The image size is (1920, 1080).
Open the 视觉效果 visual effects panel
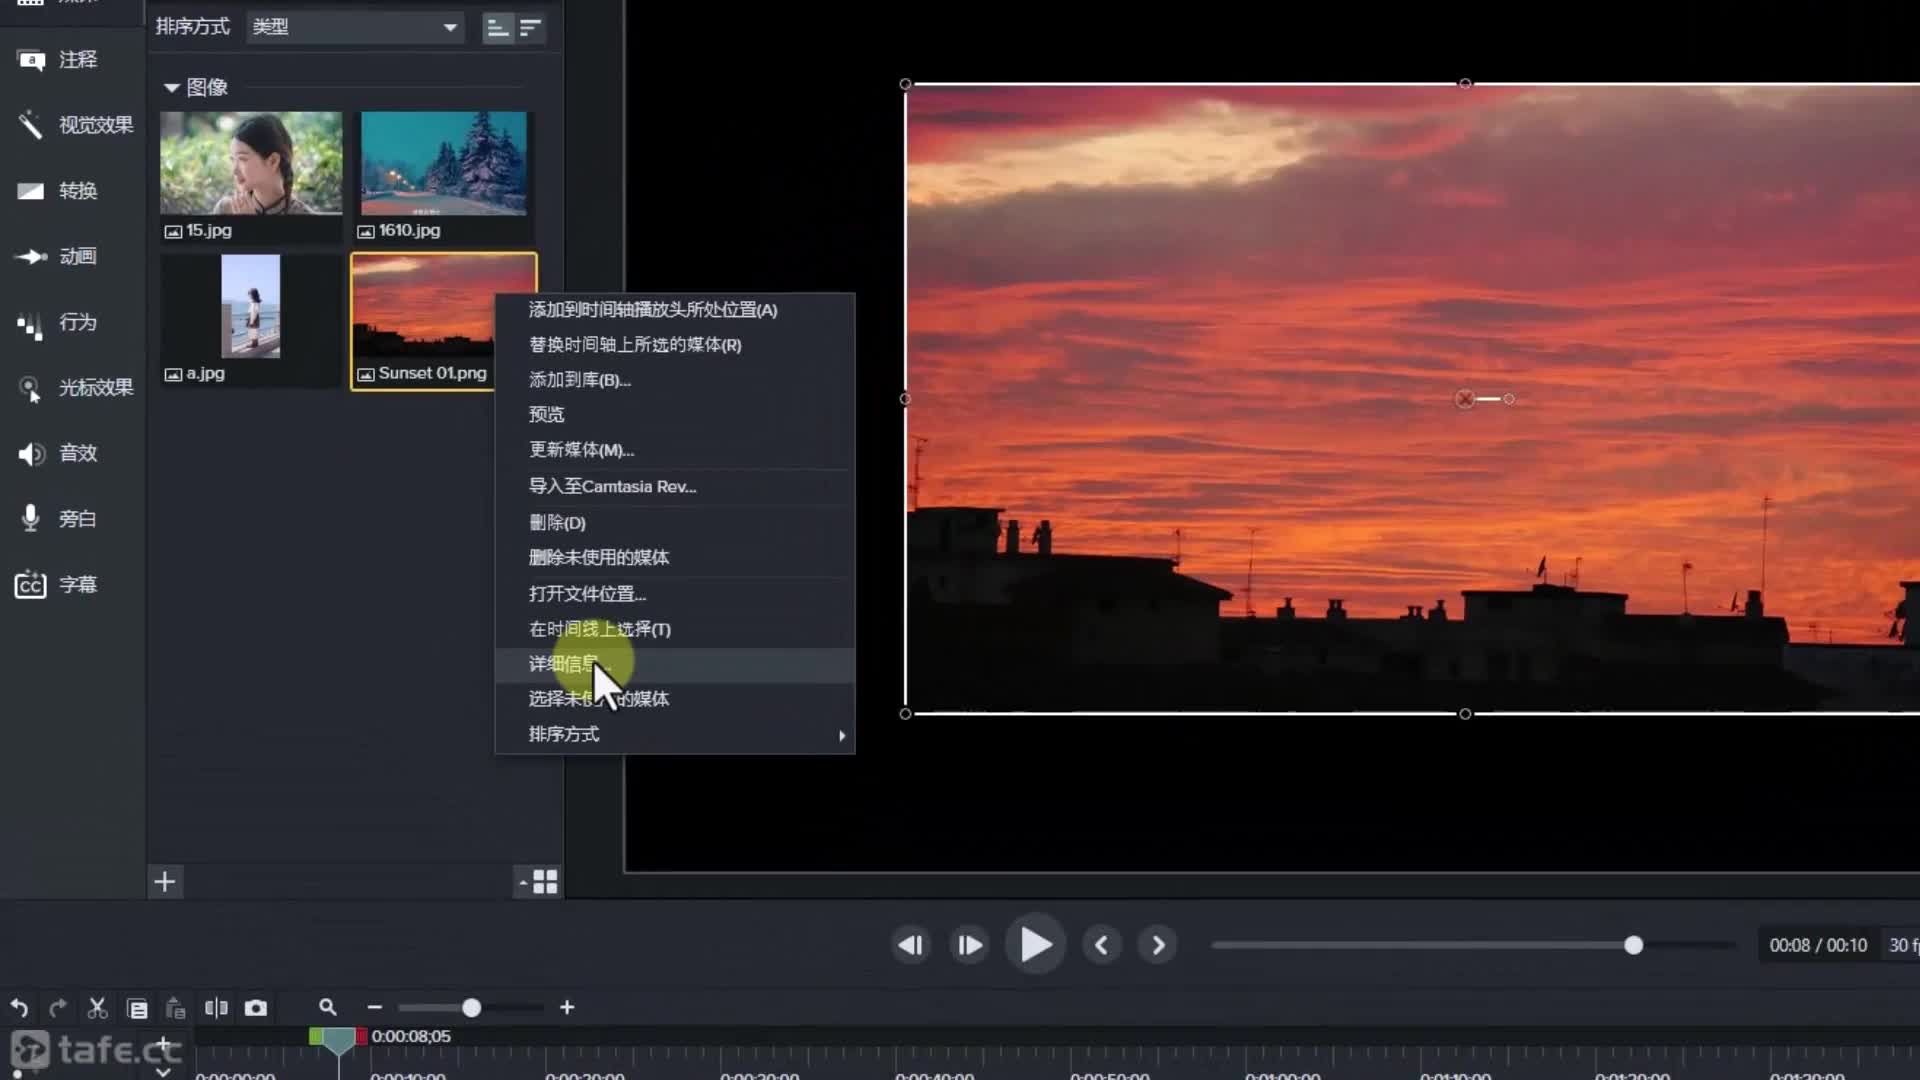point(75,125)
